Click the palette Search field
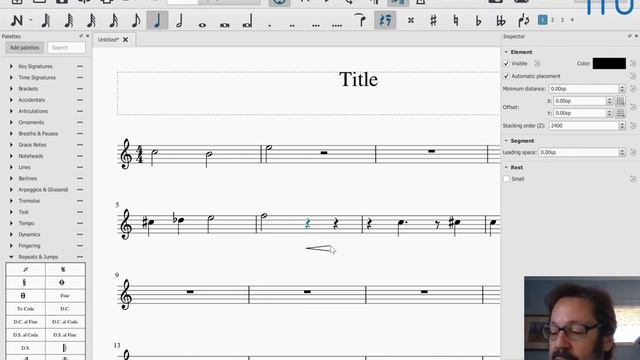This screenshot has width=640, height=360. 66,48
